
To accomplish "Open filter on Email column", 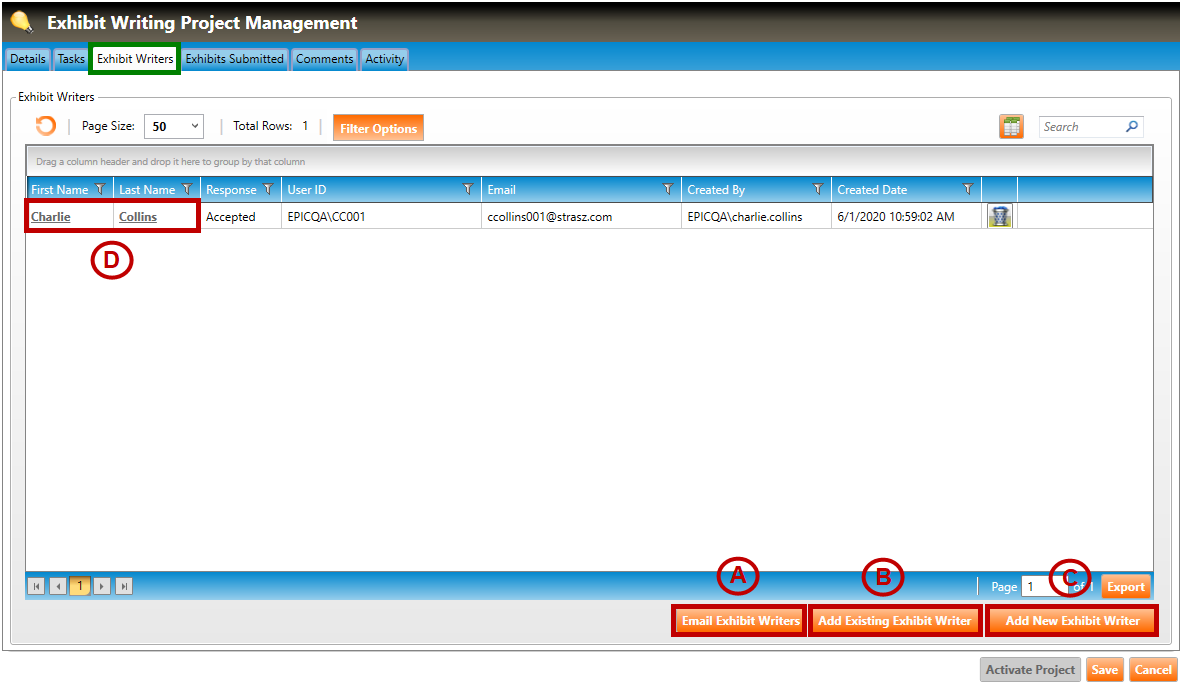I will [x=668, y=190].
